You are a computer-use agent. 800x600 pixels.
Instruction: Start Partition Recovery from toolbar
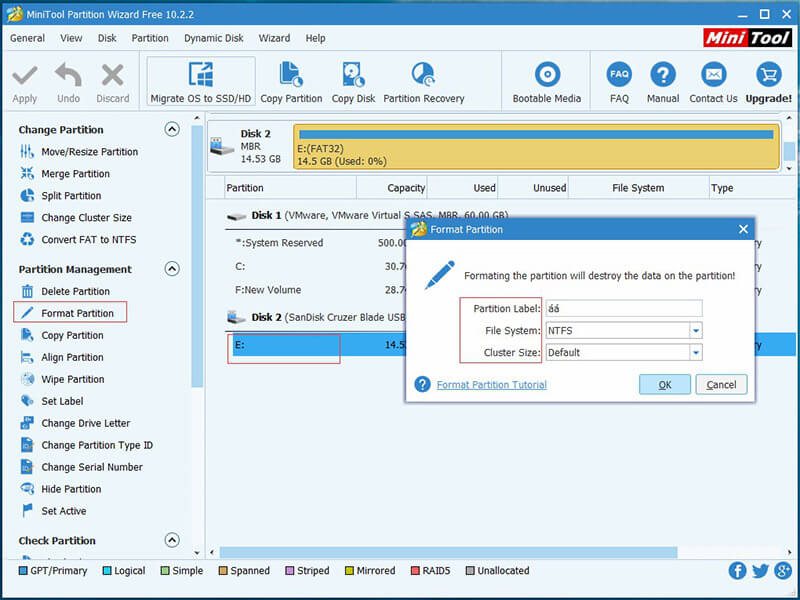tap(423, 74)
